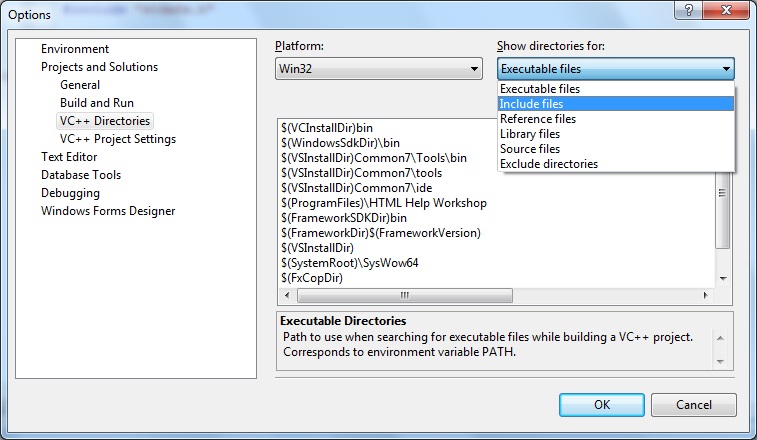Click the dialog Help question mark button

[x=687, y=9]
